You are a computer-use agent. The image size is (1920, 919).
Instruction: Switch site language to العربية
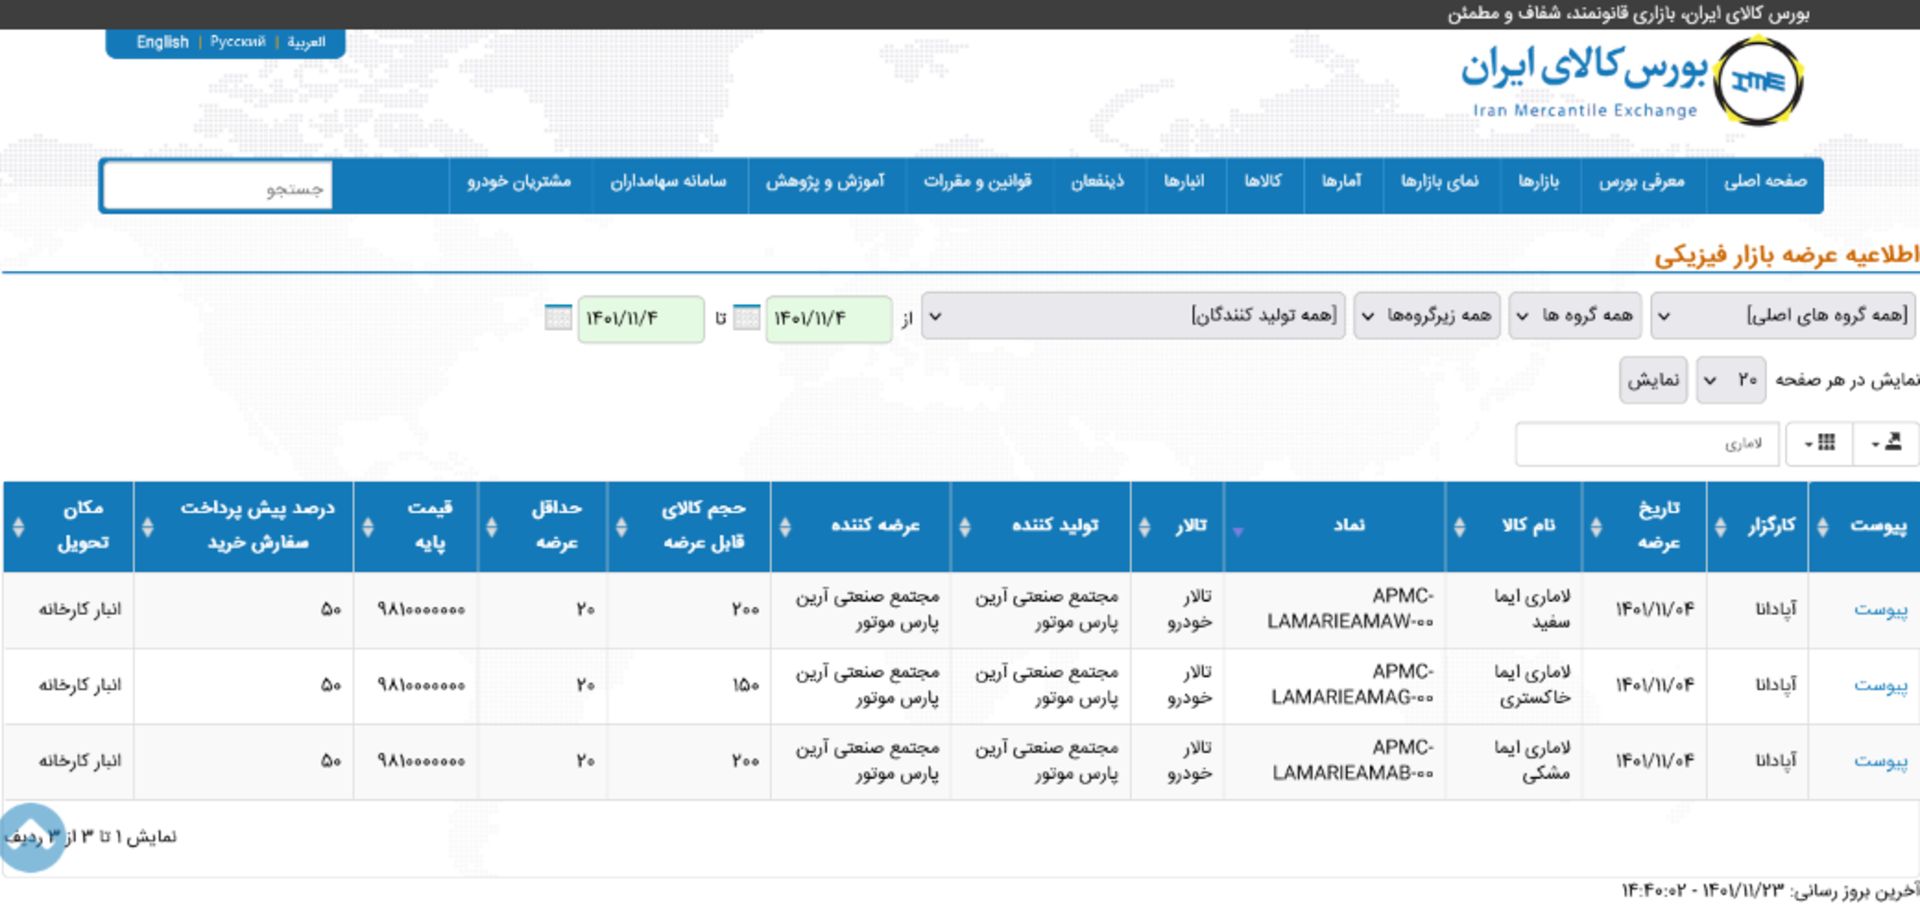pyautogui.click(x=306, y=42)
